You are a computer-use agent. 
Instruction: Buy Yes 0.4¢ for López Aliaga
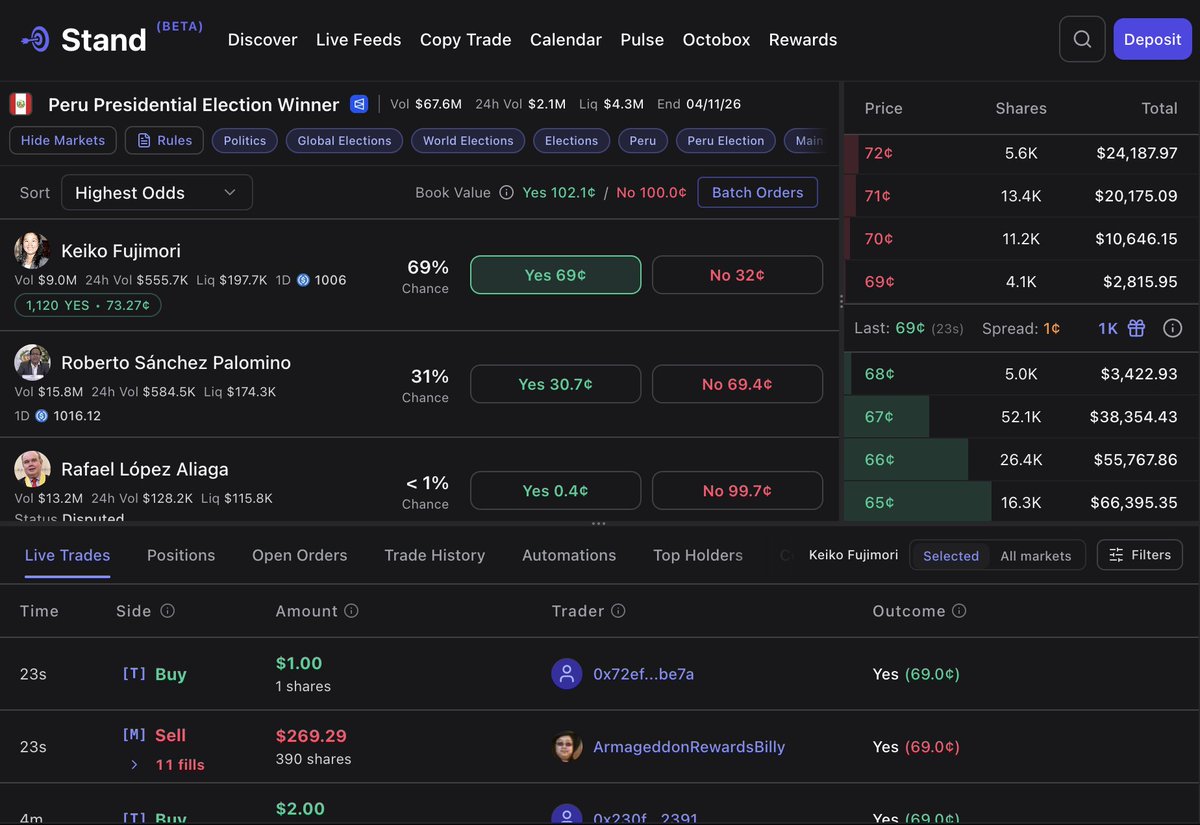tap(555, 491)
